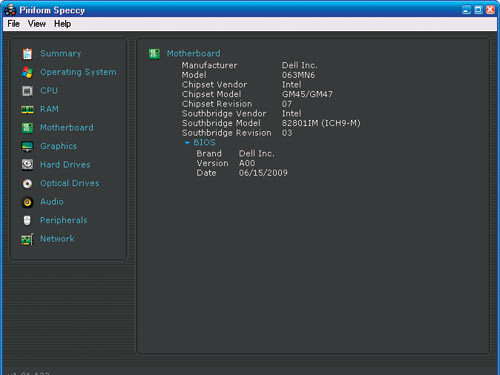Viewport: 500px width, 375px height.
Task: Open the View menu
Action: 37,24
